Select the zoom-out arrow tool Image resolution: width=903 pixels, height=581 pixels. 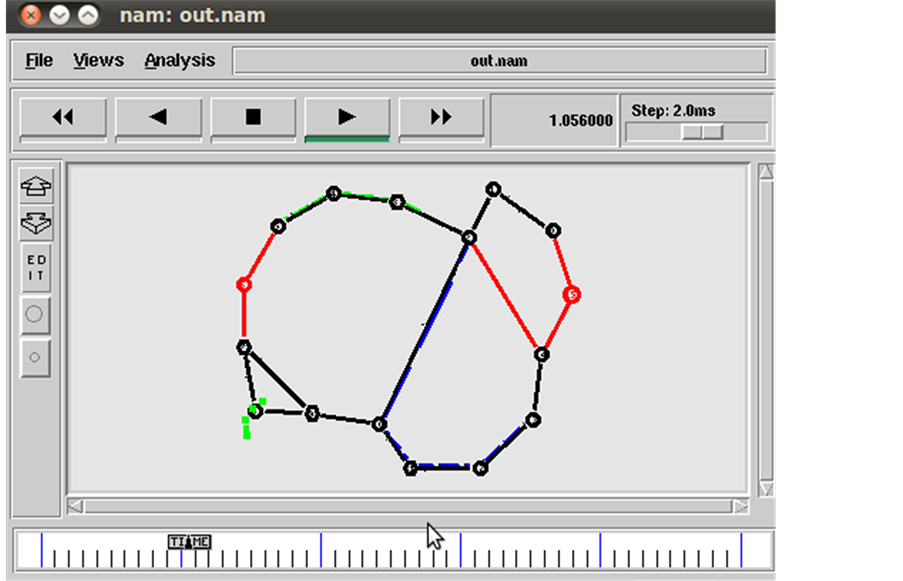[x=35, y=224]
